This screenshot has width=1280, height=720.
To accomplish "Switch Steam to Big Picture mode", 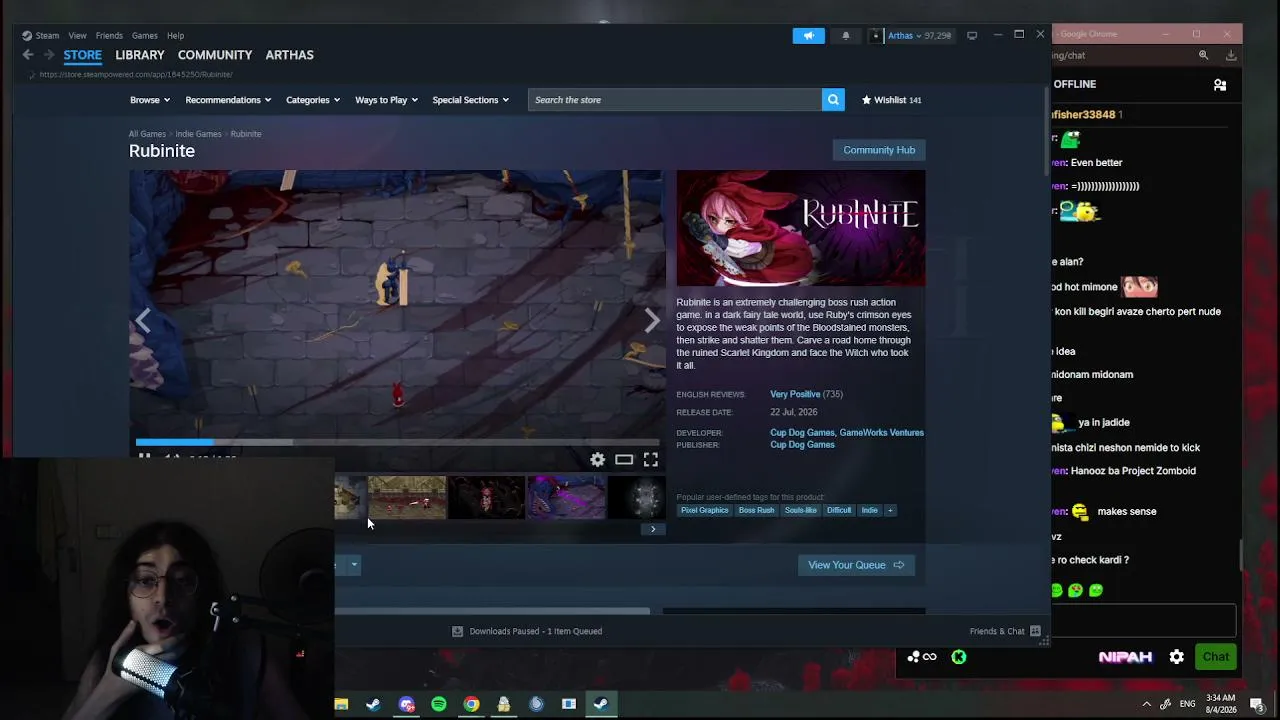I will 971,36.
